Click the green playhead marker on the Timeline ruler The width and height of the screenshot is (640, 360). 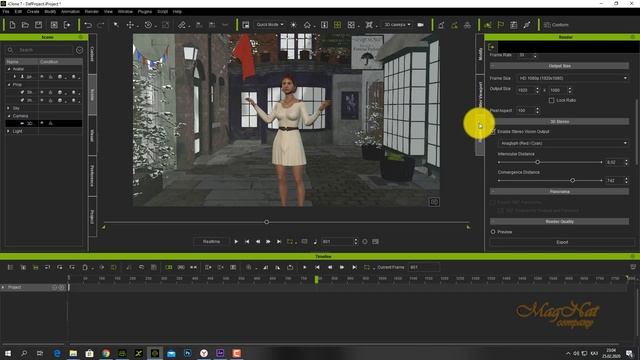pos(316,279)
